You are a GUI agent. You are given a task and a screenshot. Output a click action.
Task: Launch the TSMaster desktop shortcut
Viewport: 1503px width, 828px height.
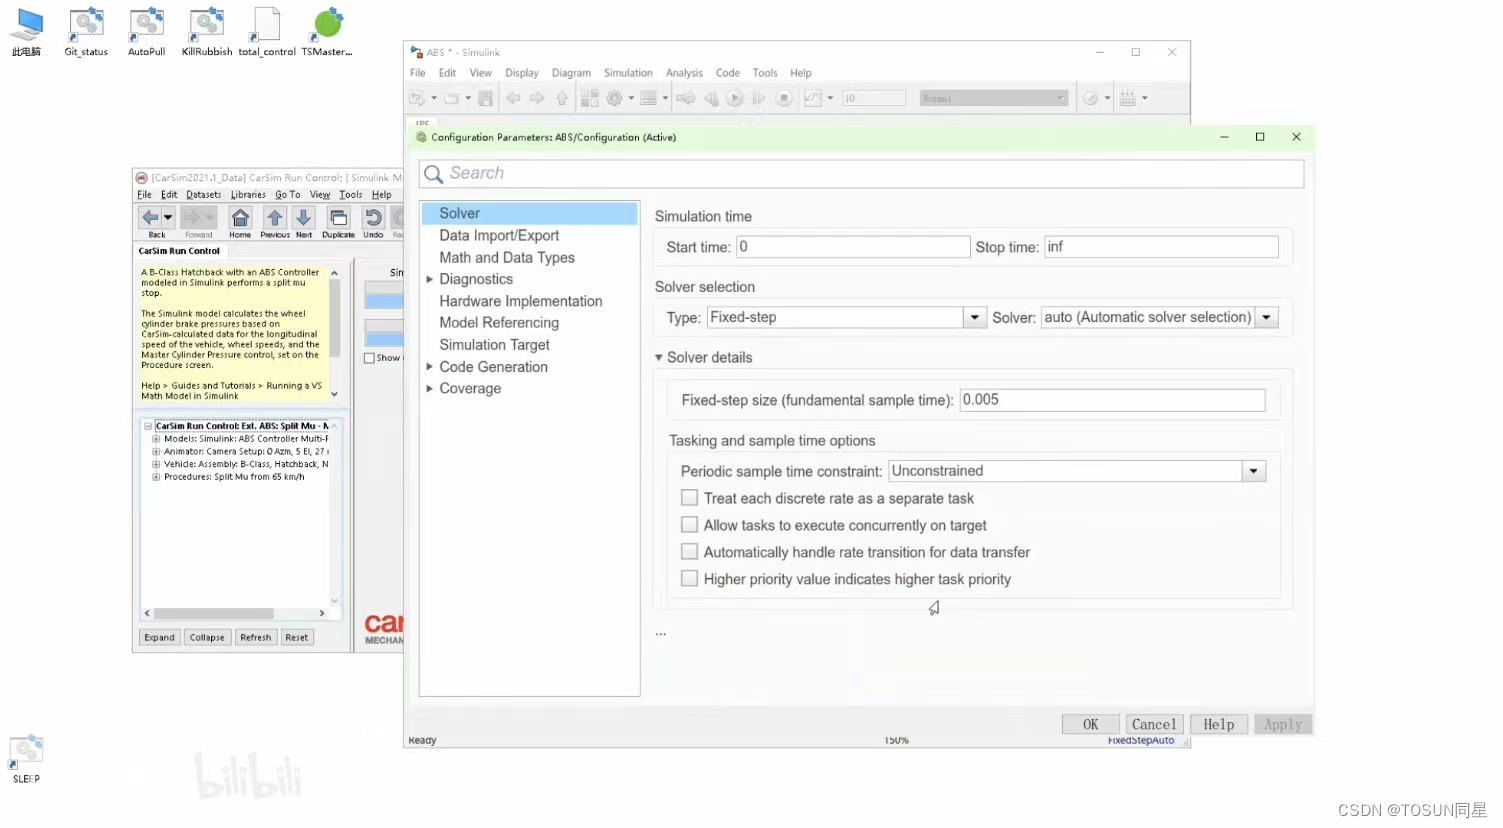327,32
